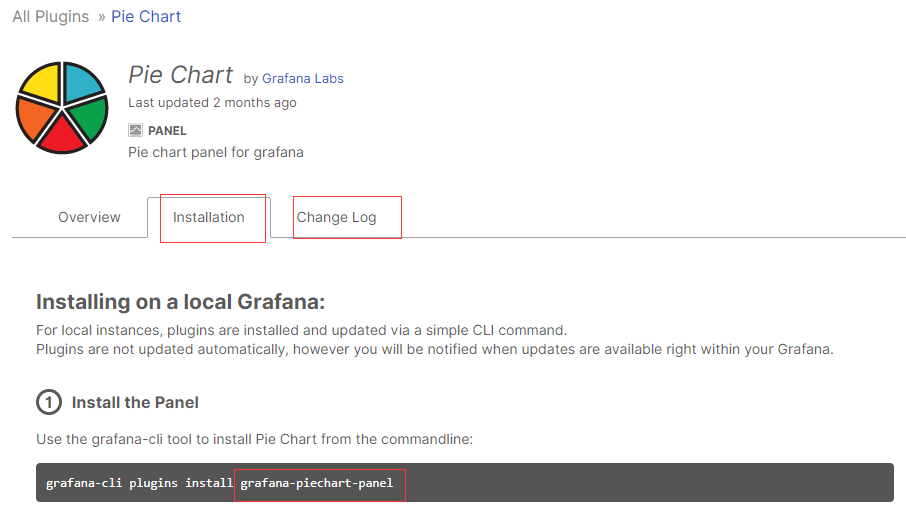The image size is (906, 514).
Task: Click the "Install the Panel" step heading
Action: pos(135,402)
